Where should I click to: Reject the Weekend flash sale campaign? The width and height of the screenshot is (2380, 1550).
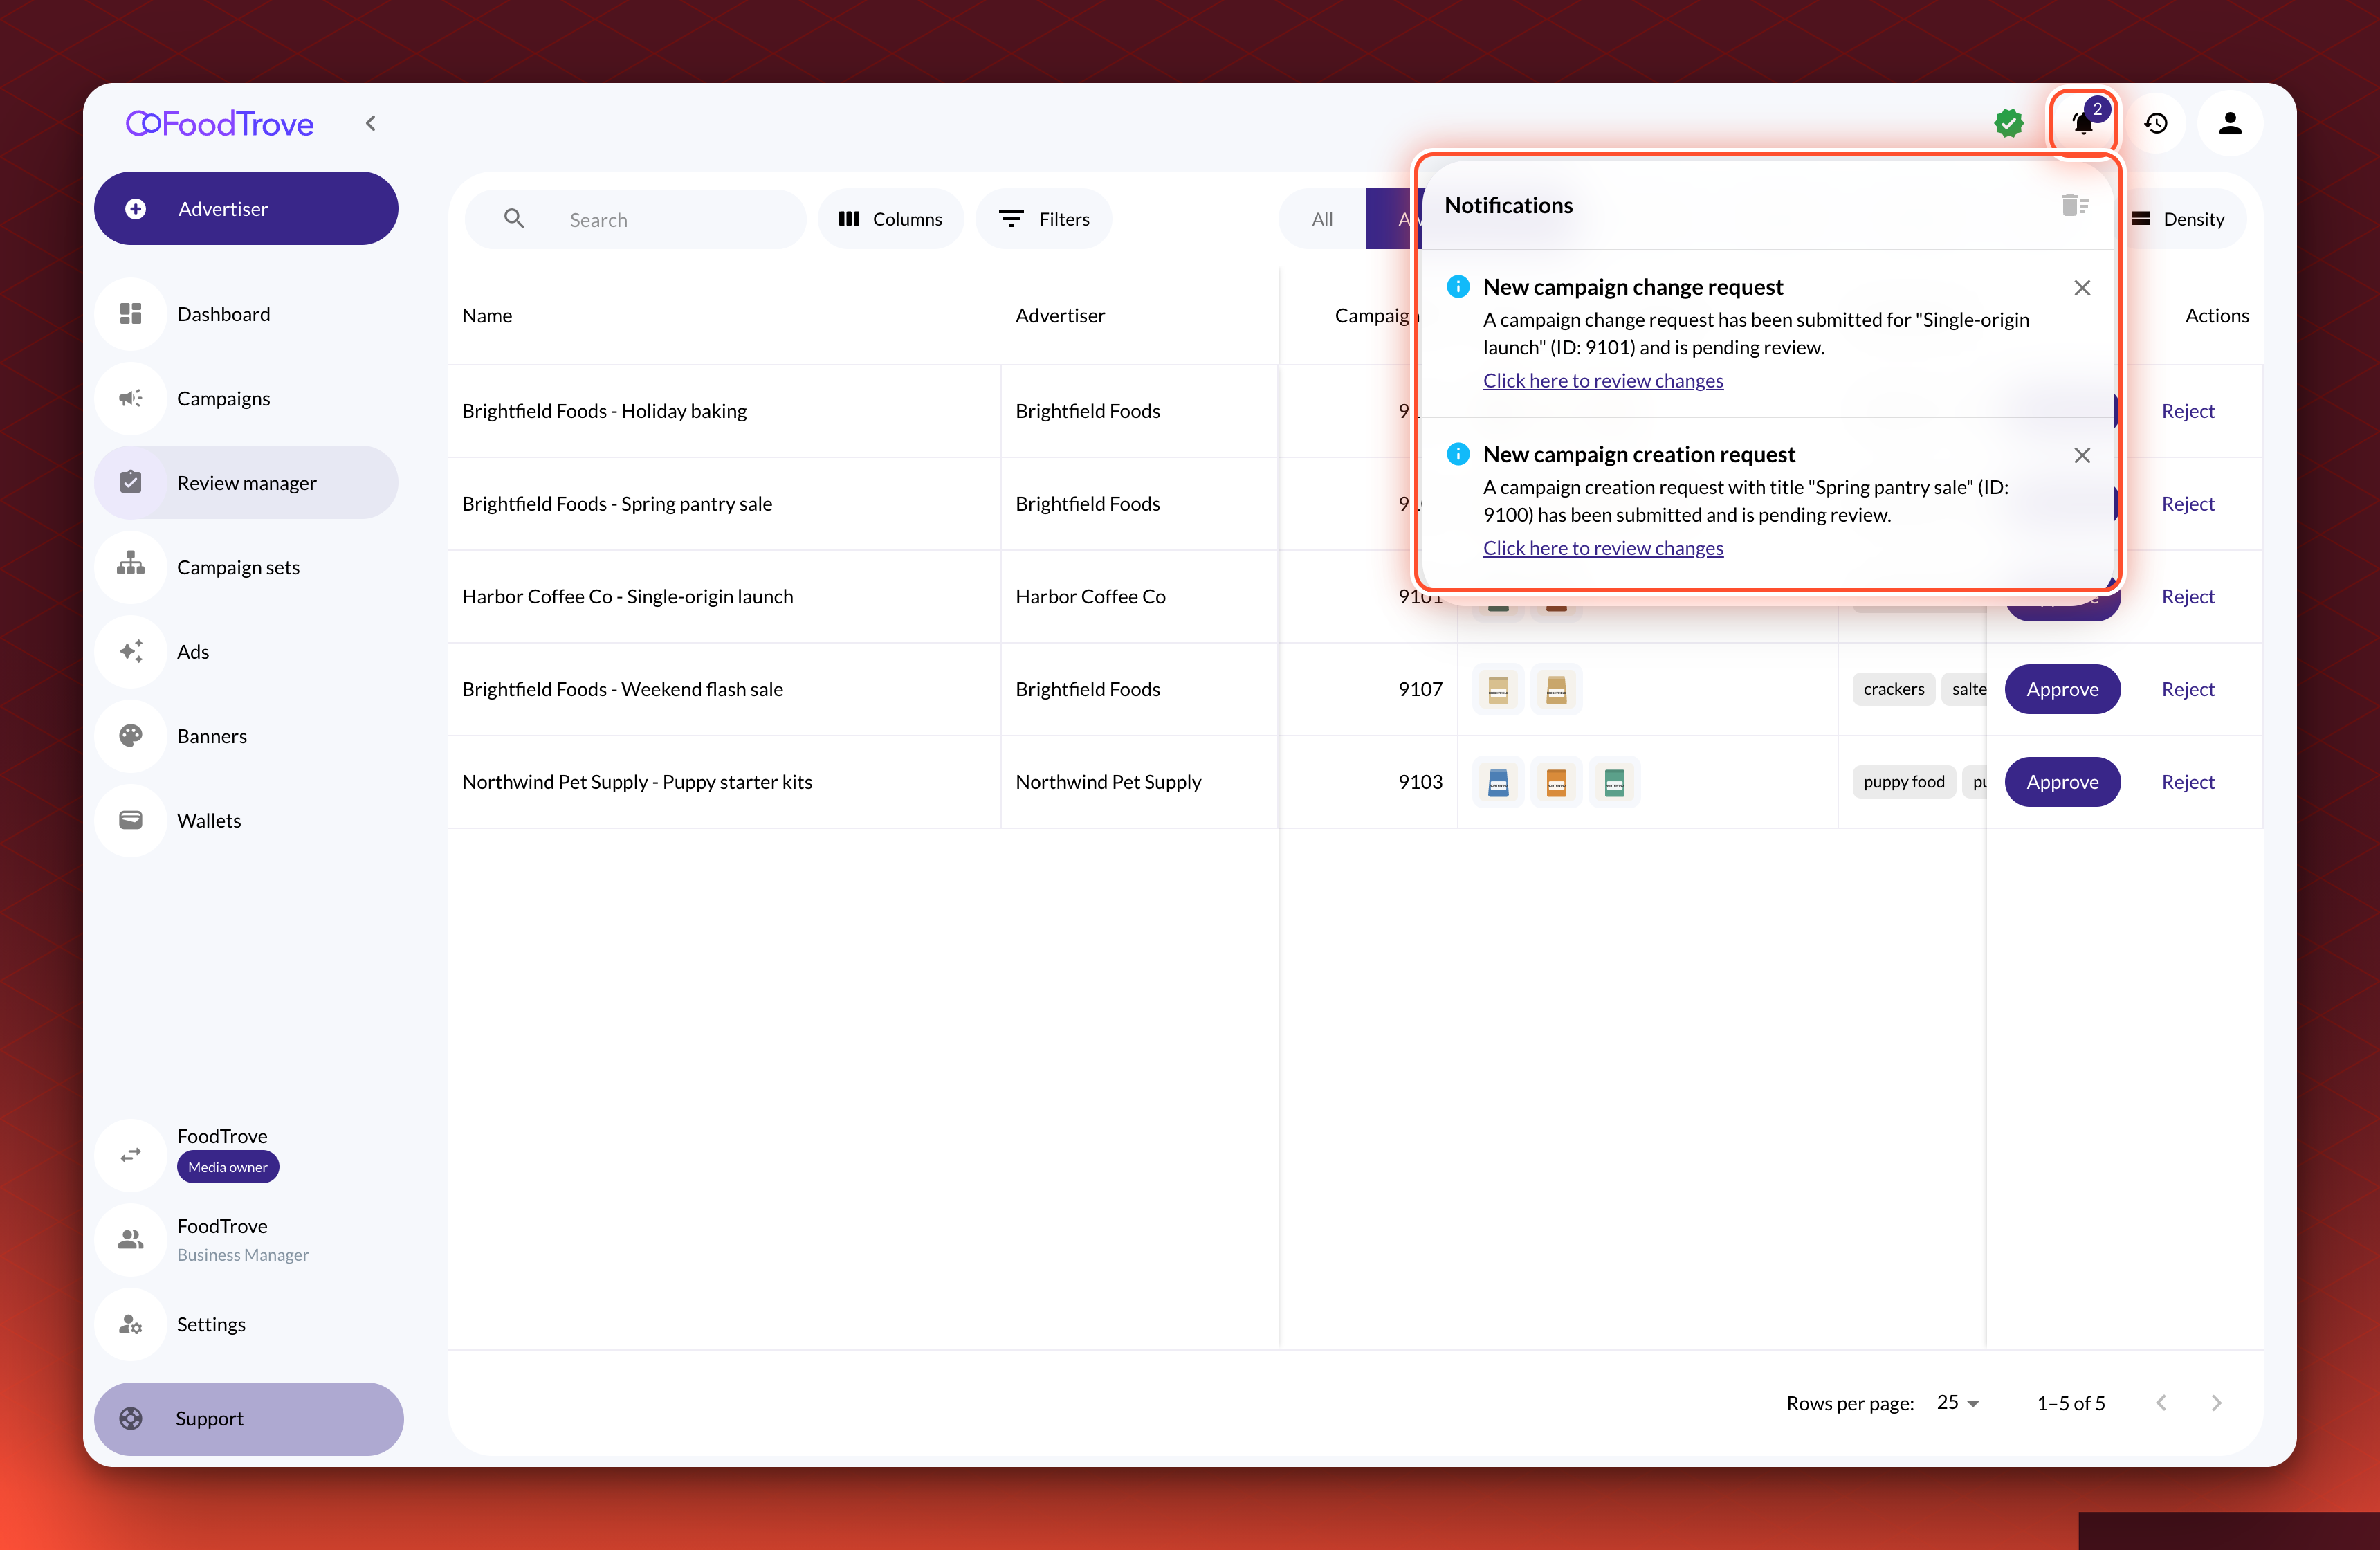(x=2188, y=689)
